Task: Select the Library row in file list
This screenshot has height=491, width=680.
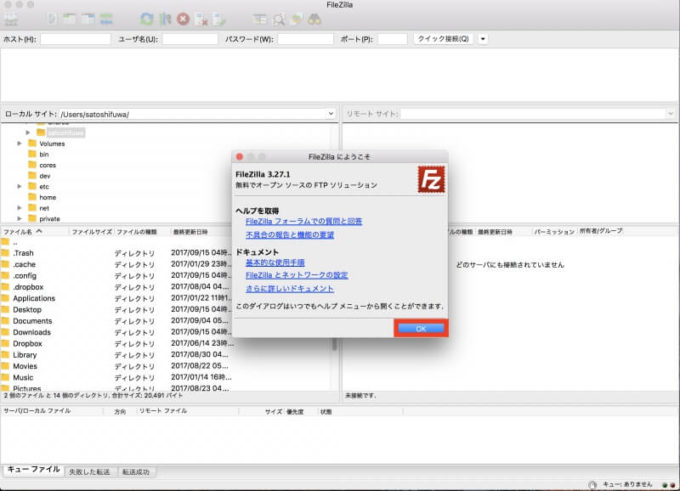Action: tap(117, 355)
